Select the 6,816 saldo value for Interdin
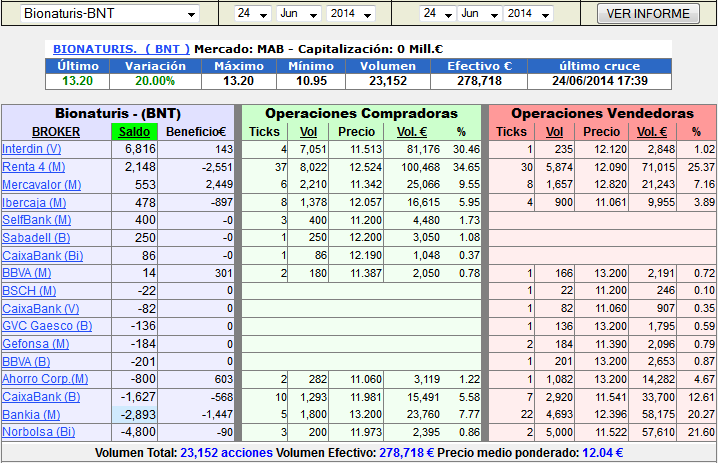This screenshot has width=719, height=463. pos(140,149)
